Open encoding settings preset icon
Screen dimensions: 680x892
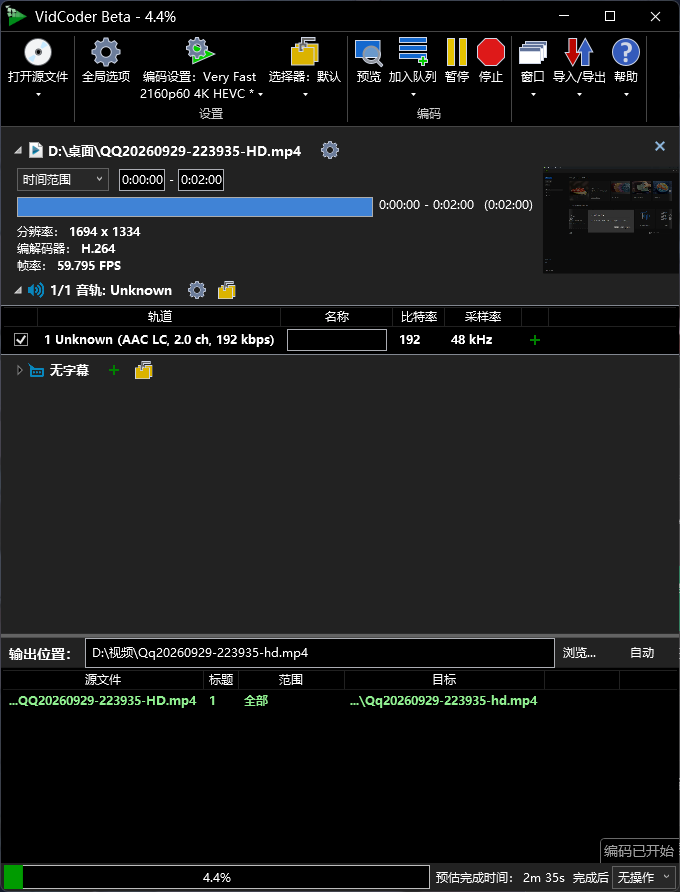[199, 51]
